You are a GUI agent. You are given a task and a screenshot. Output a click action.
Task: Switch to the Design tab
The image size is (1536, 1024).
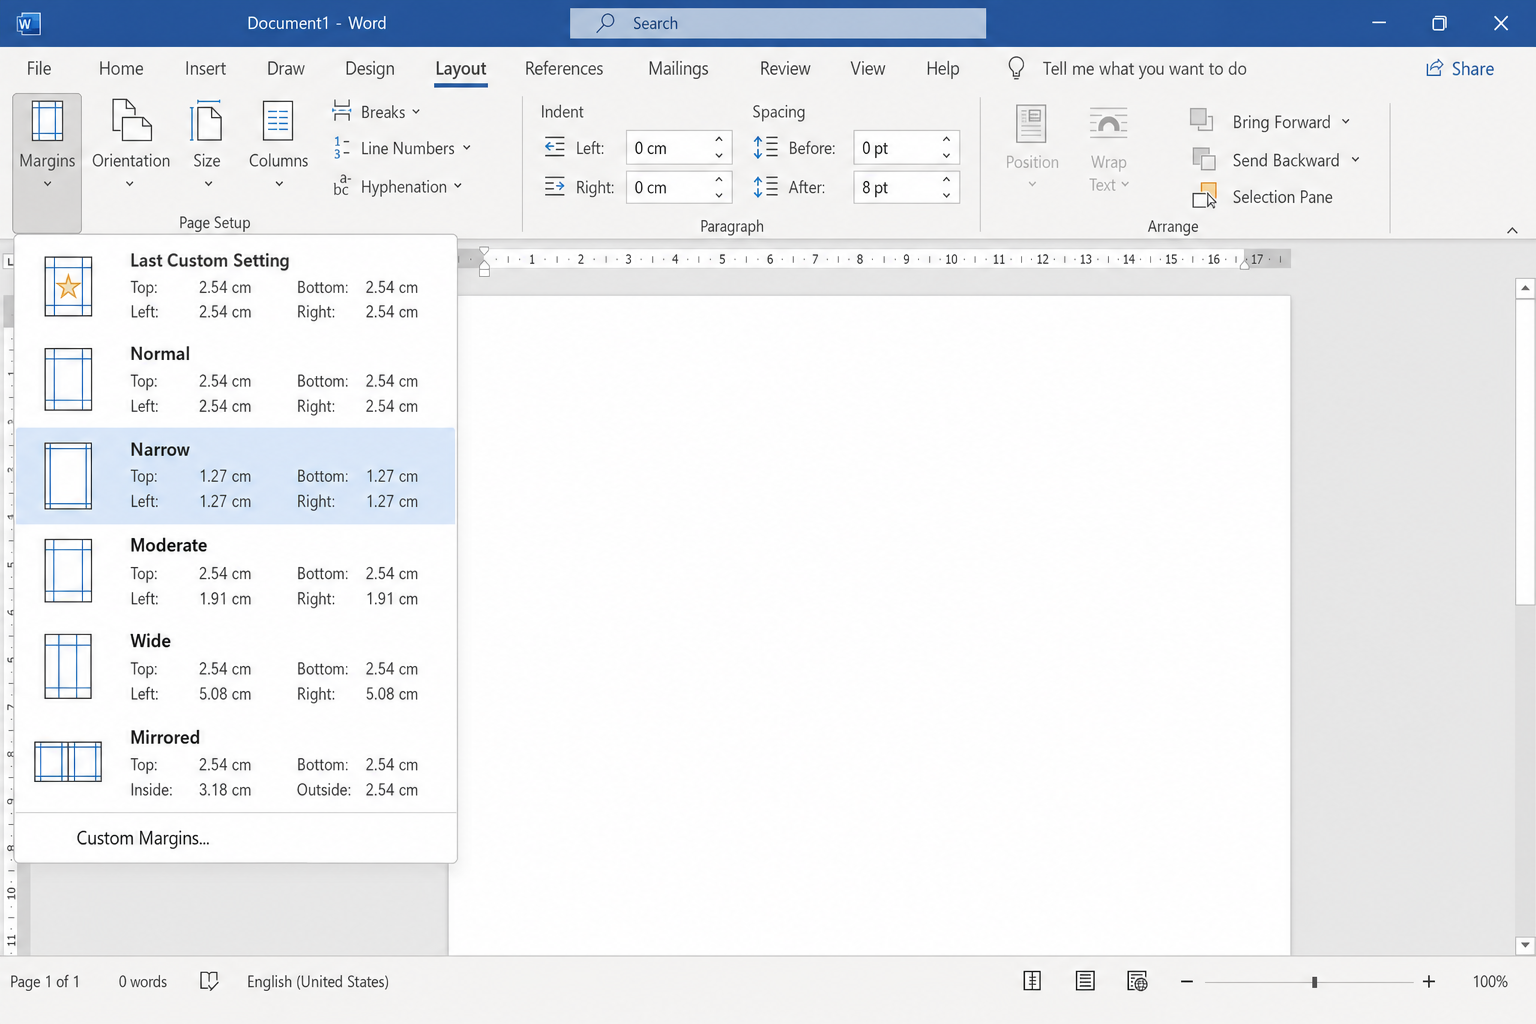coord(370,68)
